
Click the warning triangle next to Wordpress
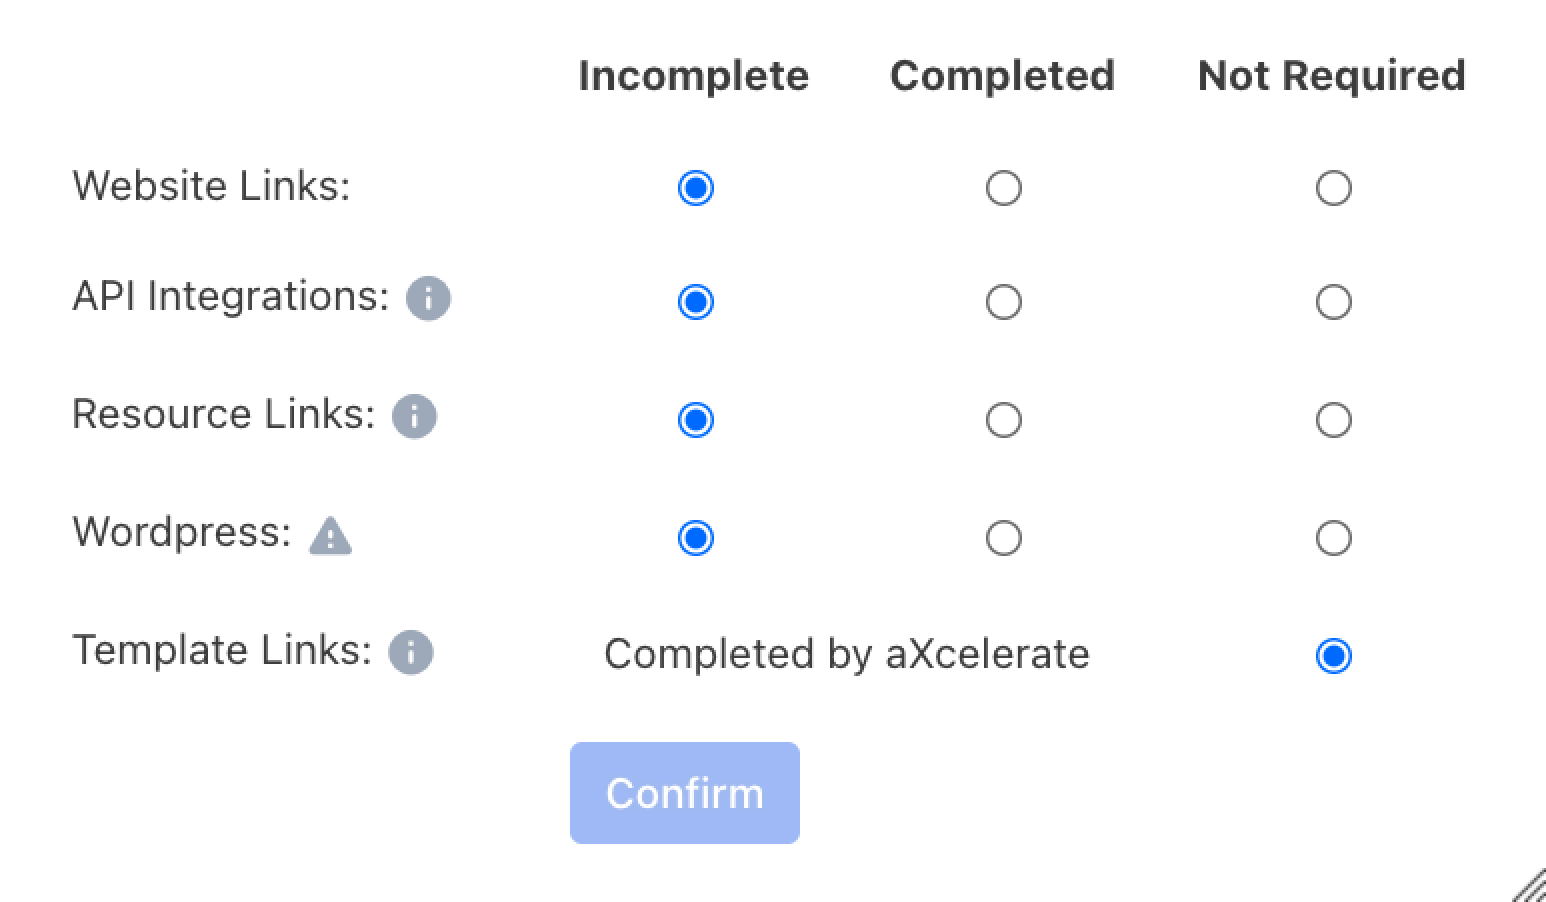pyautogui.click(x=330, y=537)
